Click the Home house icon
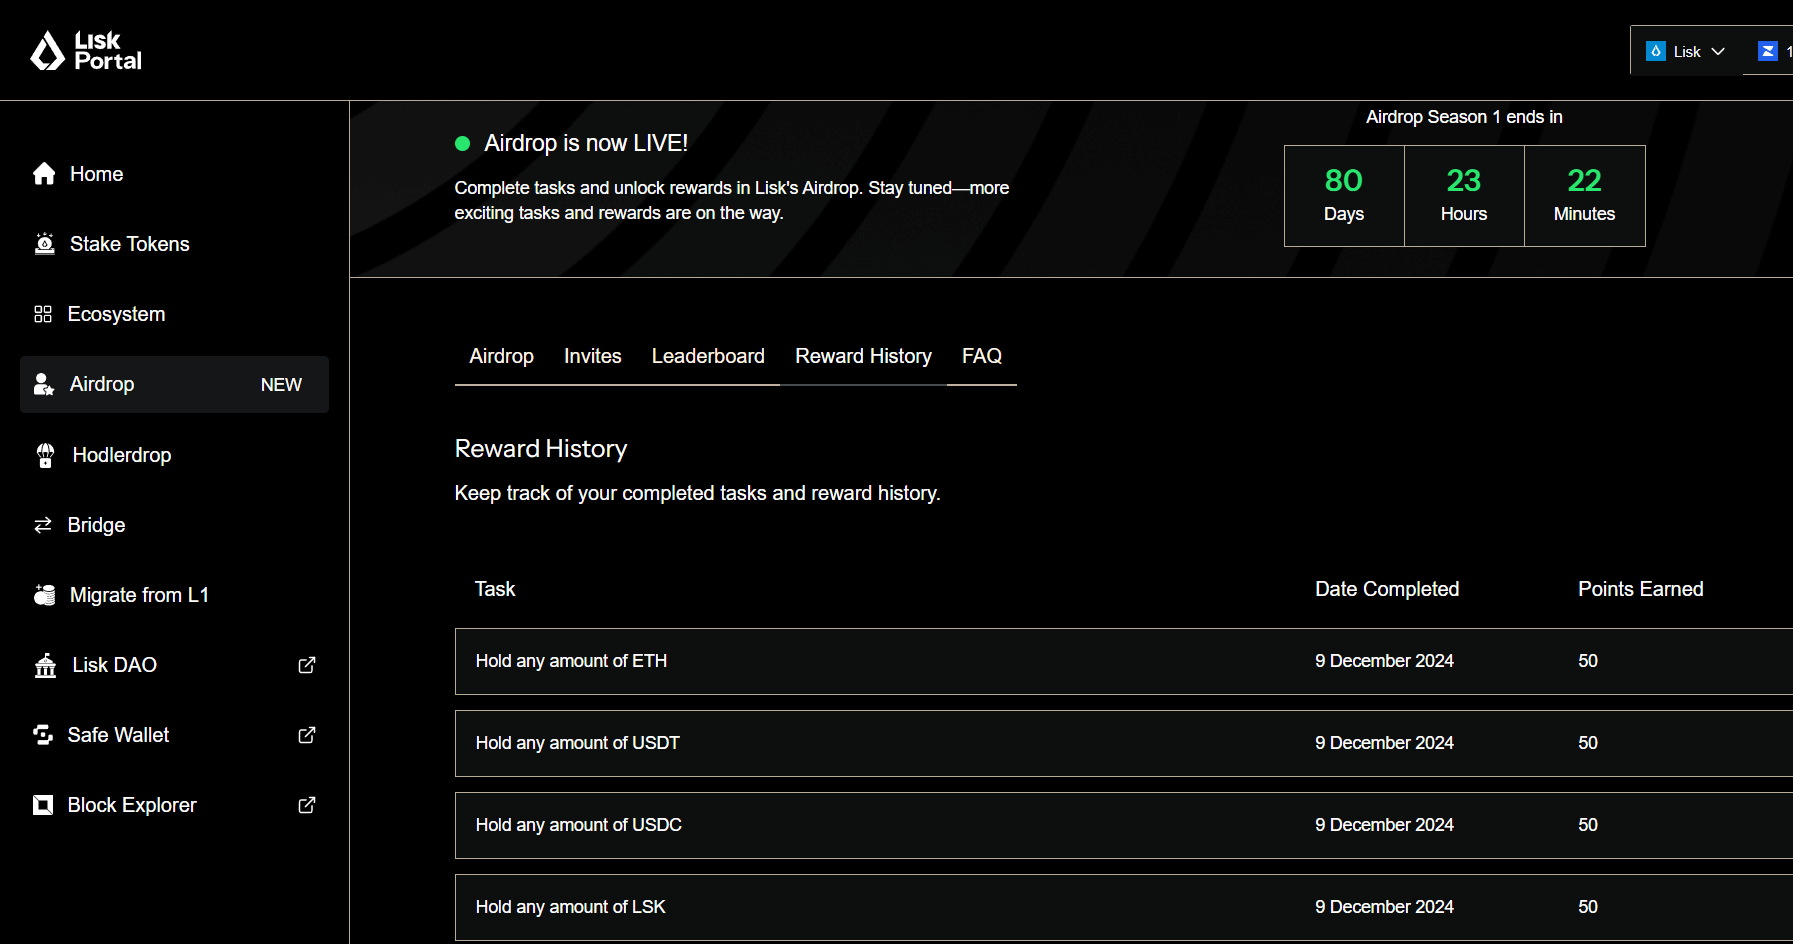1793x944 pixels. tap(44, 174)
